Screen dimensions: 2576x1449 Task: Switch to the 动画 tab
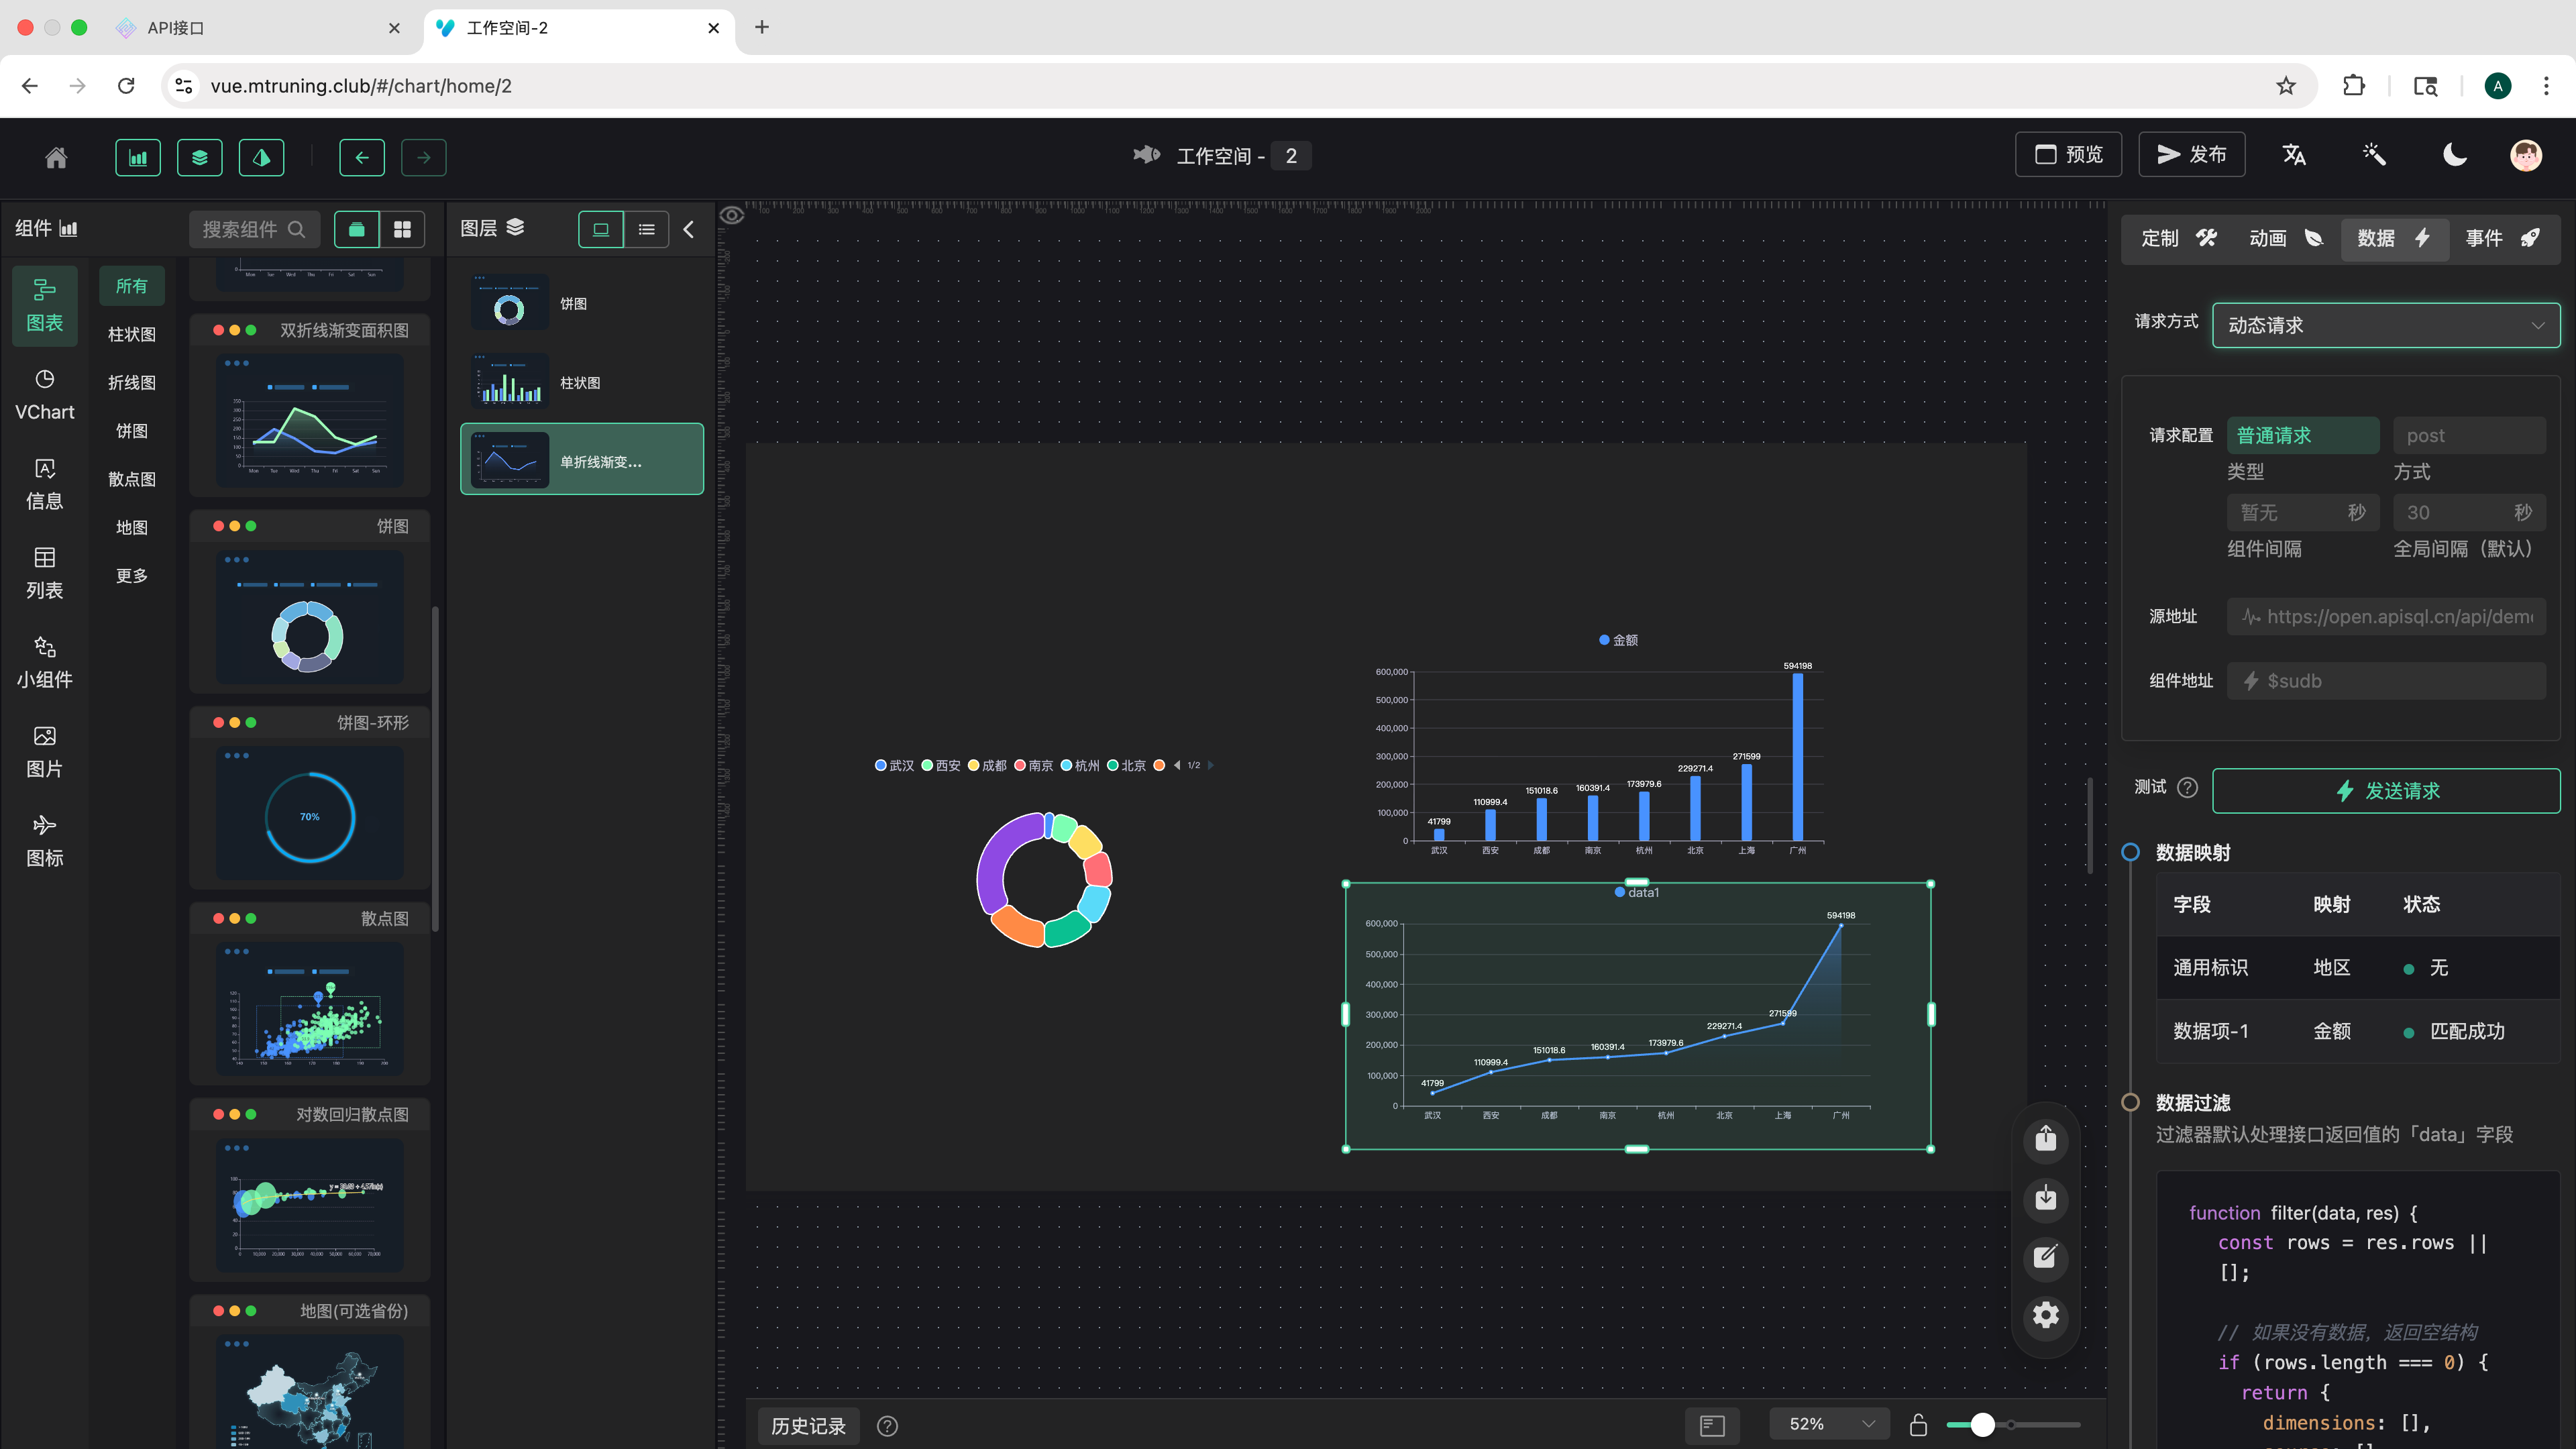point(2285,238)
